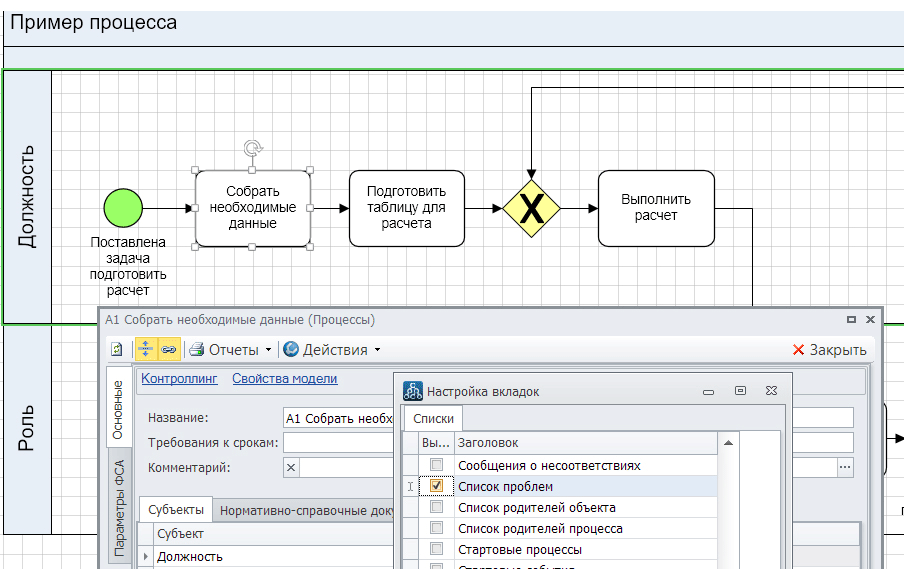Click the printer icon beside Отчеты
The height and width of the screenshot is (569, 904).
[x=197, y=350]
